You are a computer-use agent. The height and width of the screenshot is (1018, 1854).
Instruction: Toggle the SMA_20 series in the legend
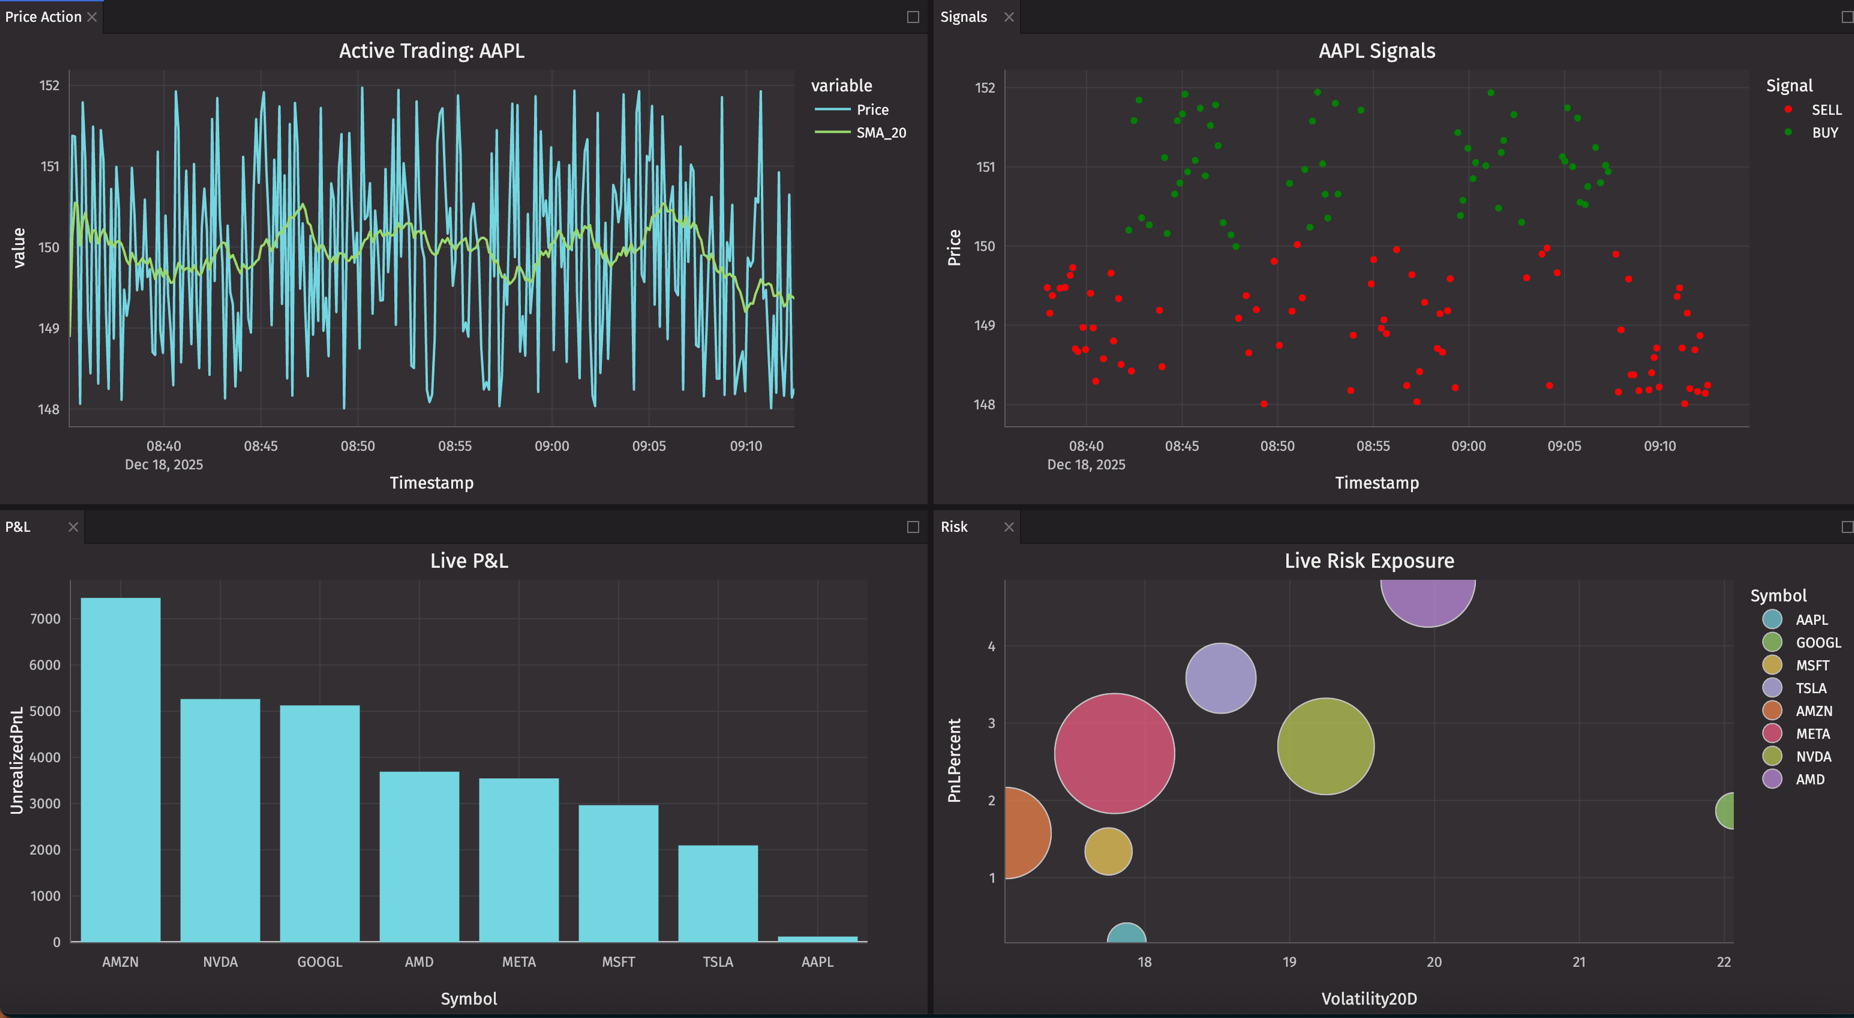pos(880,133)
